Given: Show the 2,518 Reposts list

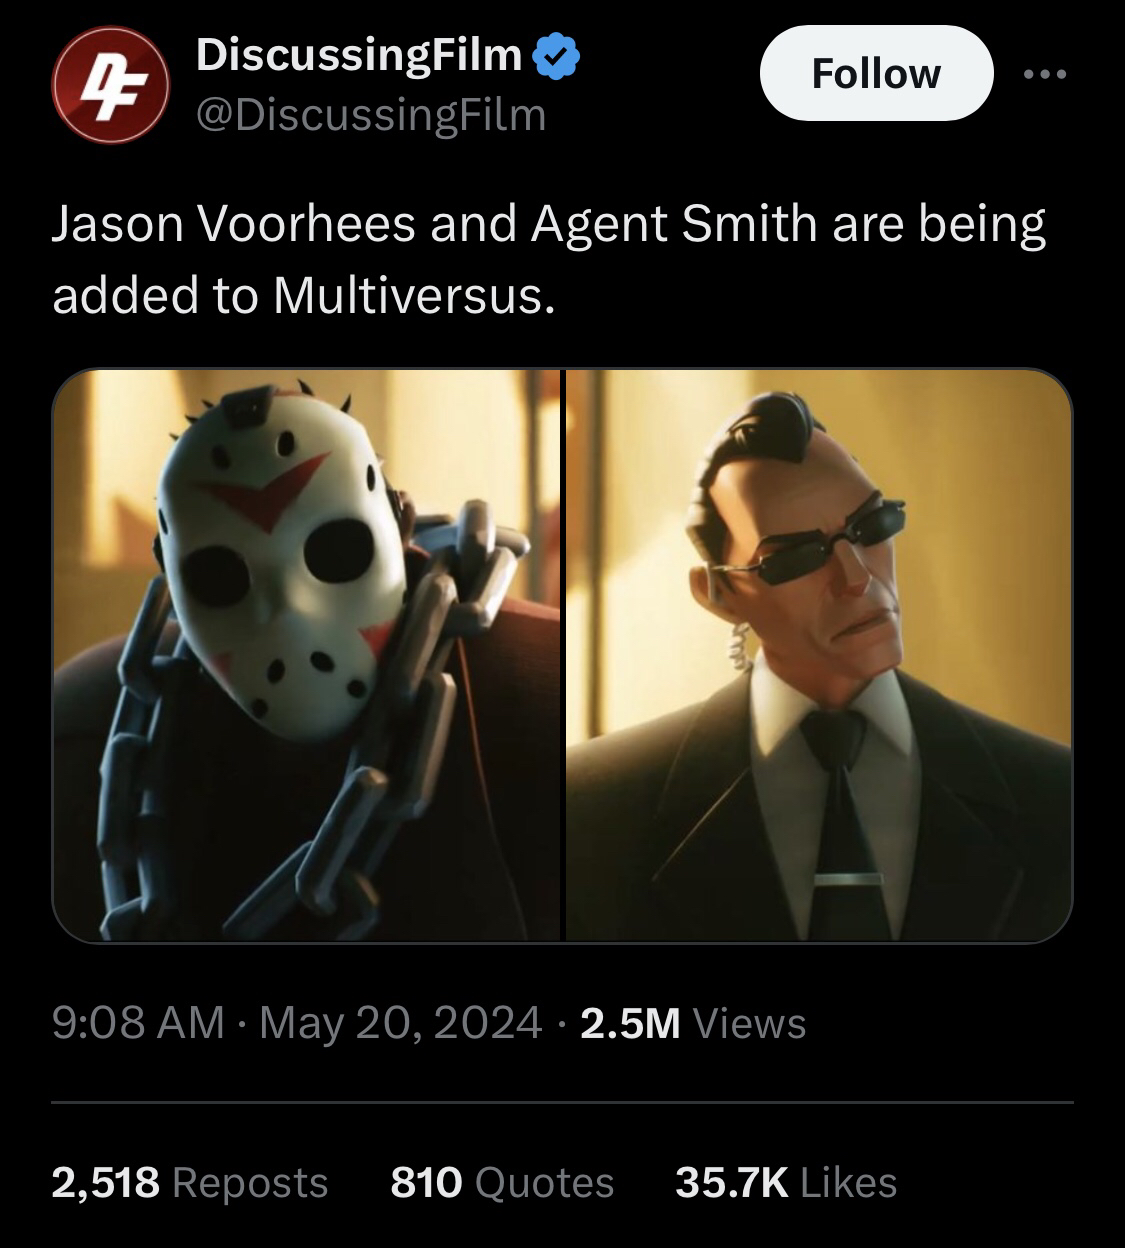Looking at the screenshot, I should click(190, 1183).
